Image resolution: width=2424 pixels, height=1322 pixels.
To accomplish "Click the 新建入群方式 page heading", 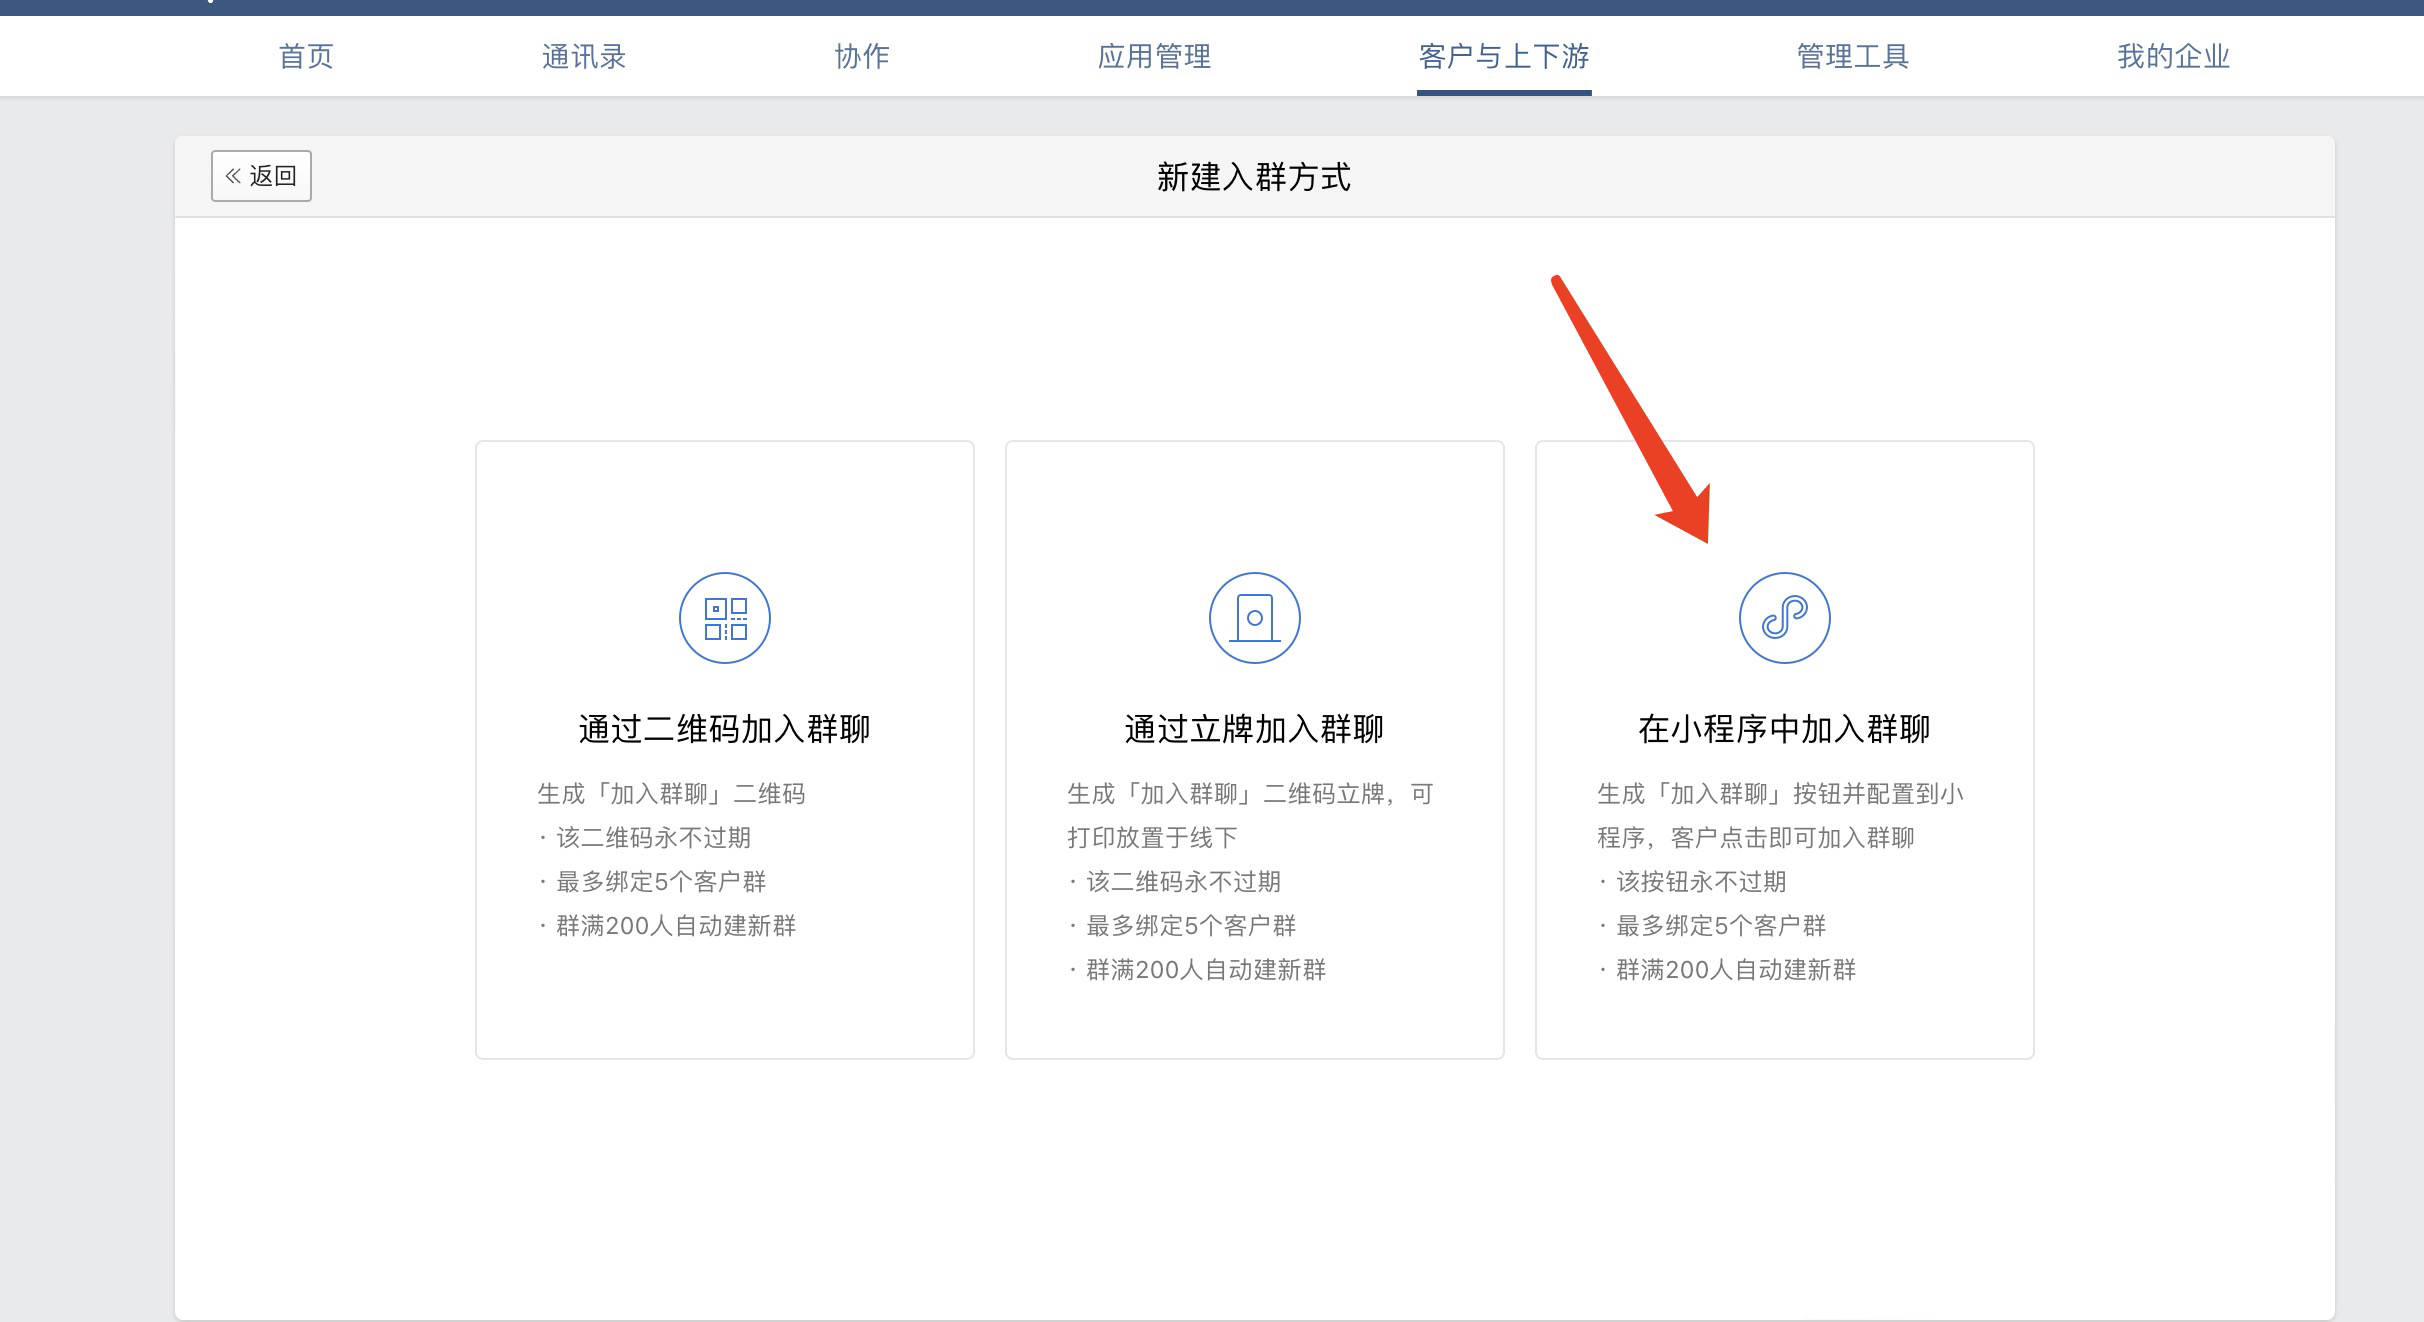I will [1254, 177].
